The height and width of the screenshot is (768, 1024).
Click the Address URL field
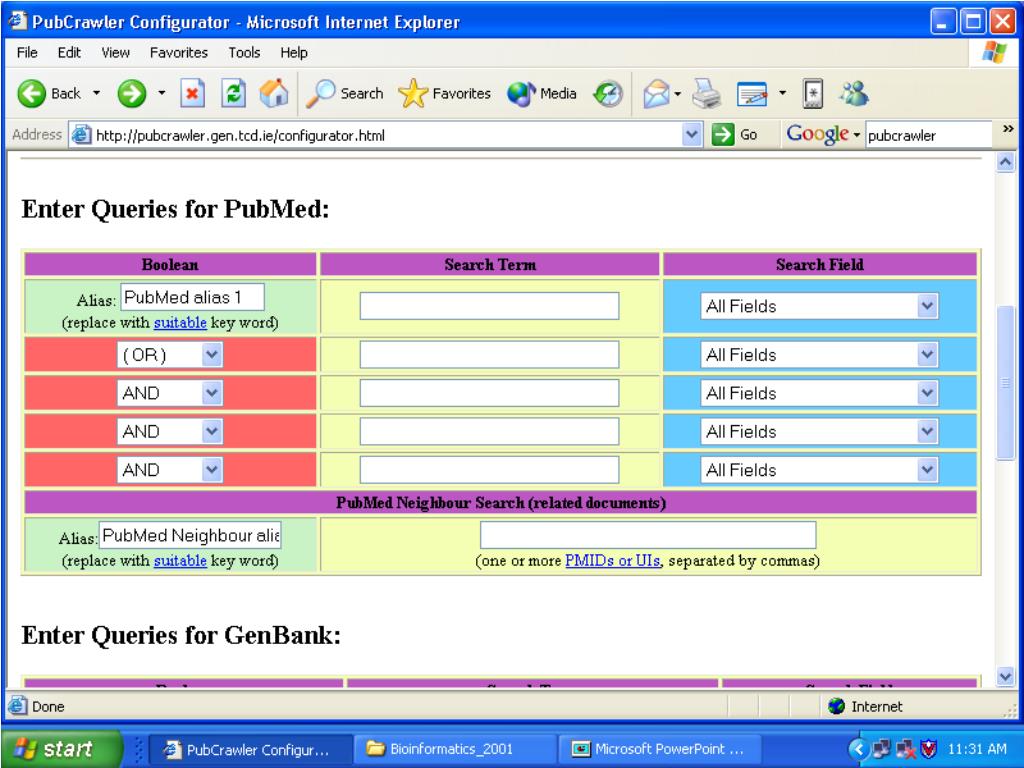387,135
